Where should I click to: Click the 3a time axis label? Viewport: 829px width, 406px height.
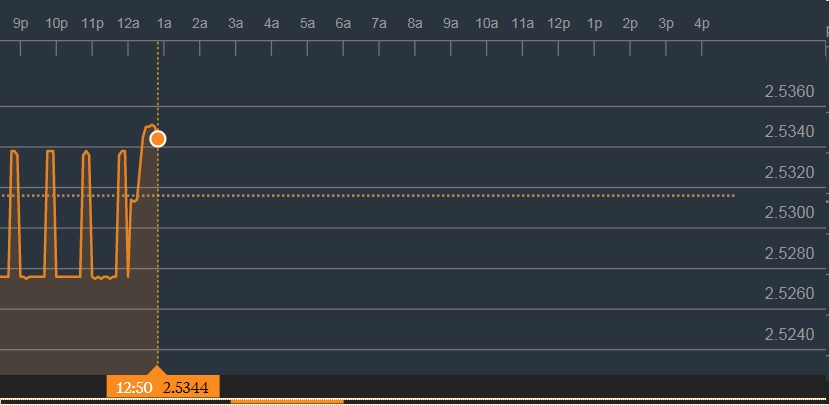236,22
